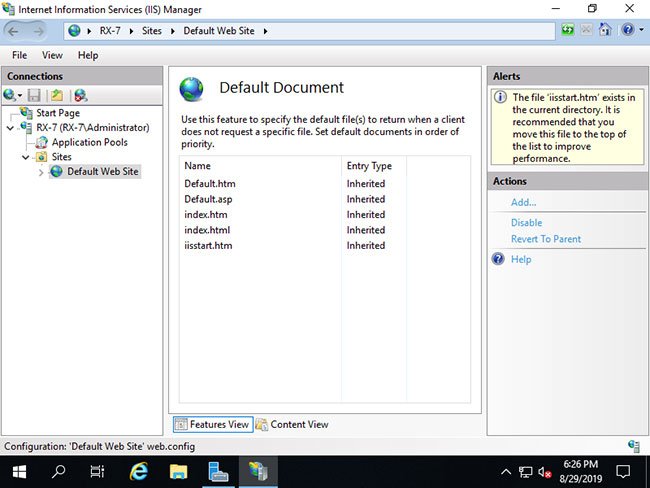
Task: Open the dropdown arrow of the New Connection icon
Action: 19,96
